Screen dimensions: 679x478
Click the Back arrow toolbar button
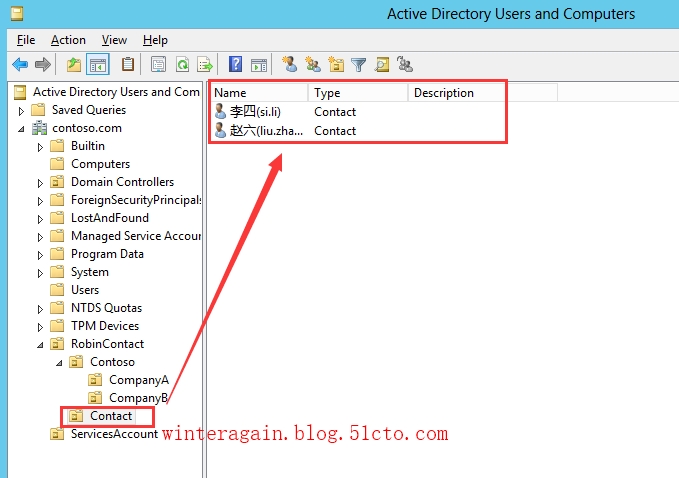(20, 65)
